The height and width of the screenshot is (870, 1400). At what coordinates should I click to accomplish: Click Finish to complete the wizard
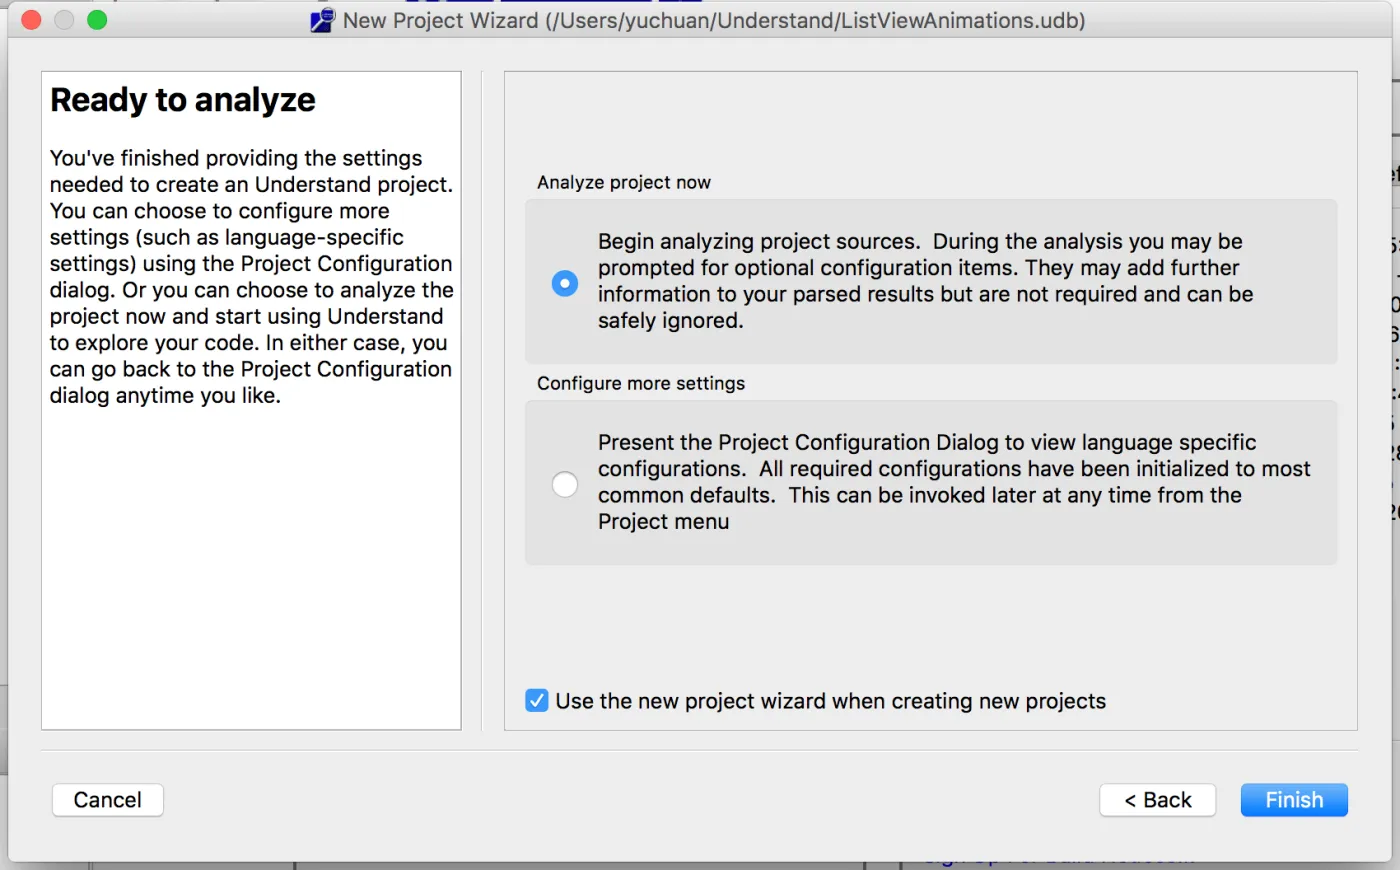point(1294,800)
